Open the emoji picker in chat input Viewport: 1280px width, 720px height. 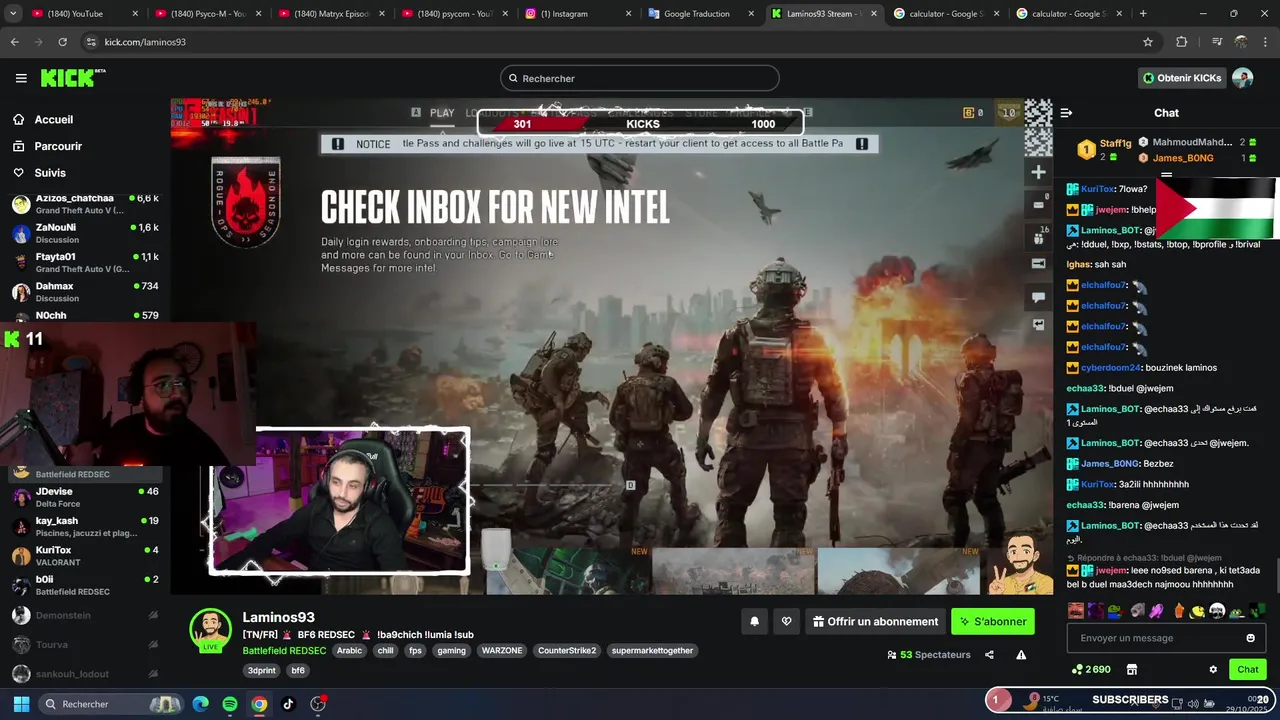tap(1250, 638)
